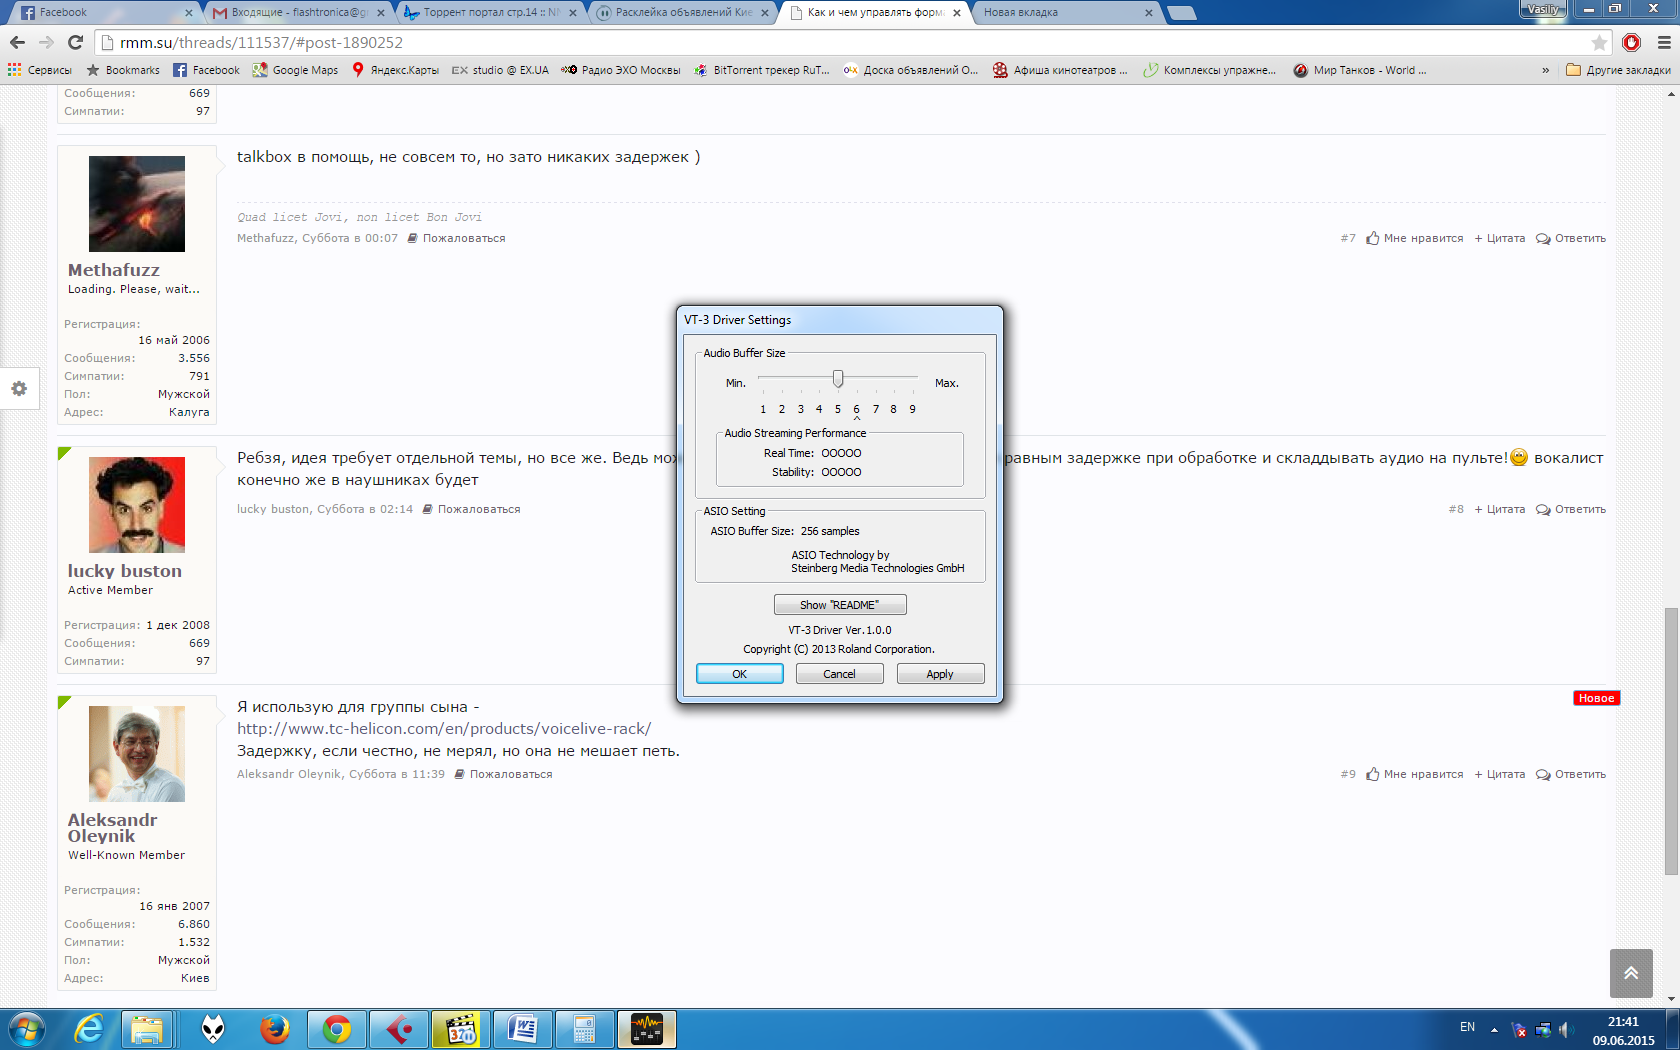The width and height of the screenshot is (1680, 1050).
Task: Open lucky buston's avatar thumbnail
Action: click(137, 505)
